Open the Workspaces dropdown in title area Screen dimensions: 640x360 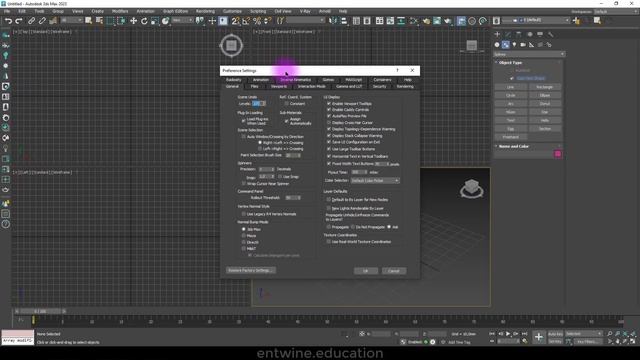(x=616, y=11)
